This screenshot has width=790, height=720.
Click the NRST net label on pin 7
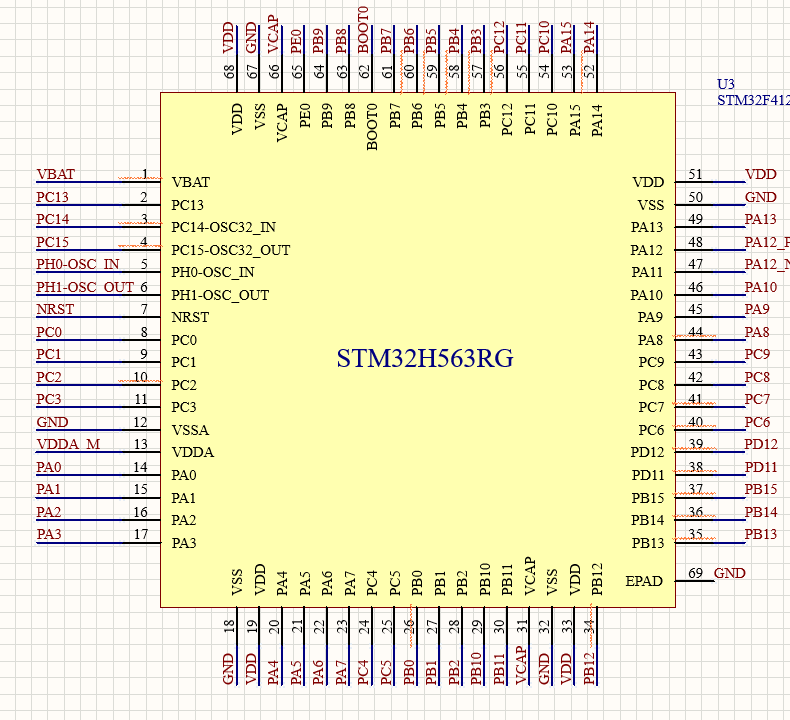coord(55,309)
